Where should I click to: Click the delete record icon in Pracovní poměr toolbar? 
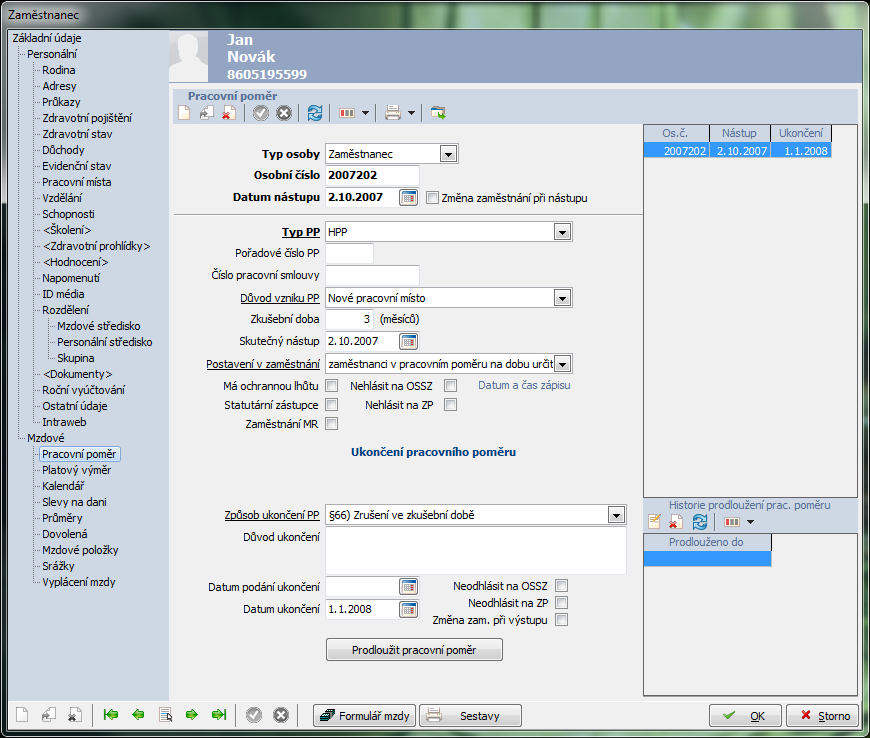pos(229,113)
